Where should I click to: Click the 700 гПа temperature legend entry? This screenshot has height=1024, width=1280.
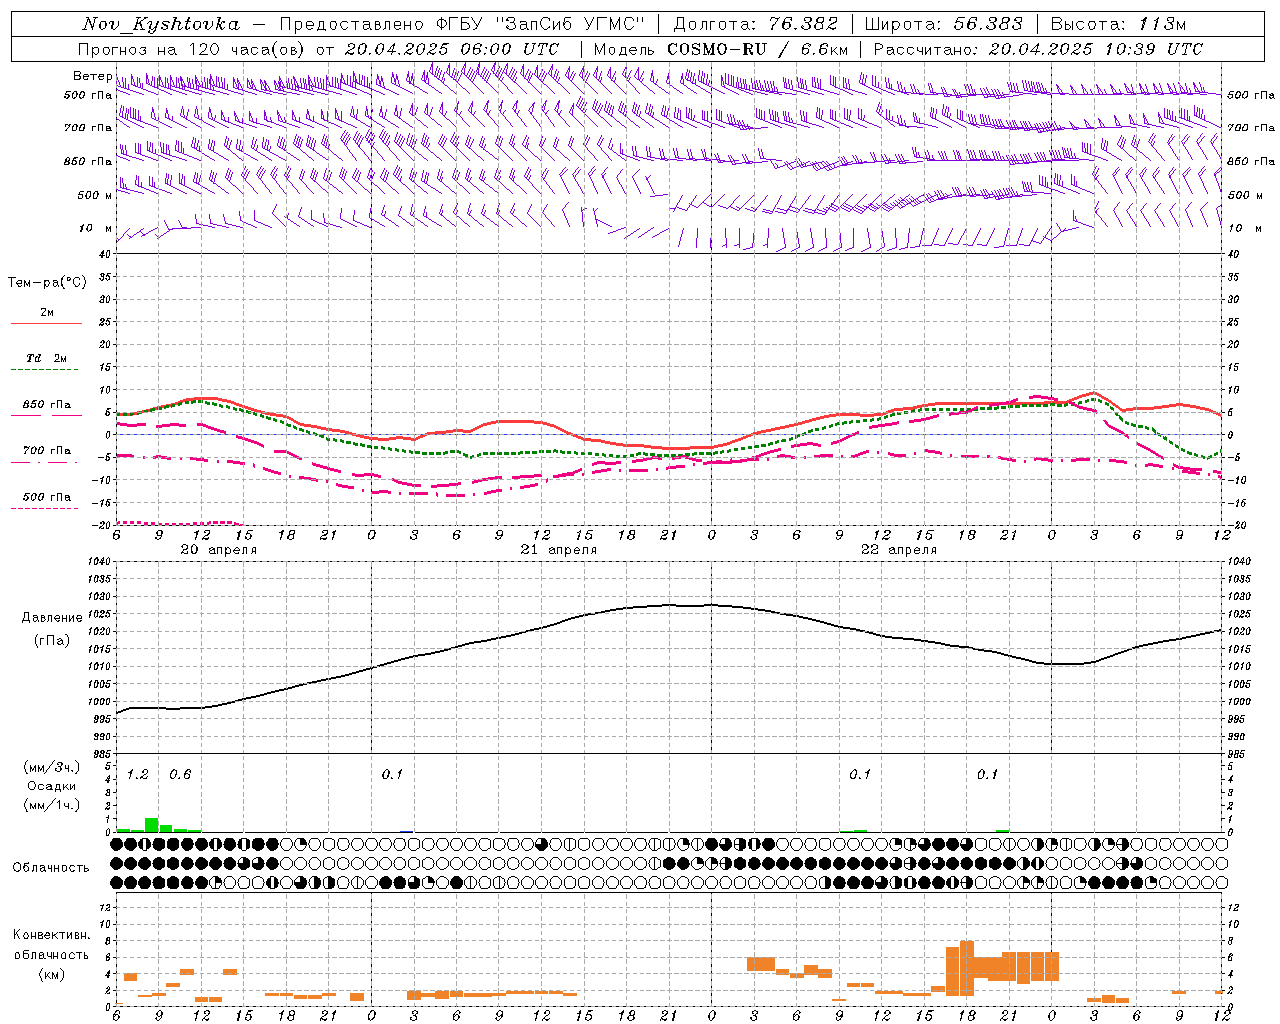(47, 450)
